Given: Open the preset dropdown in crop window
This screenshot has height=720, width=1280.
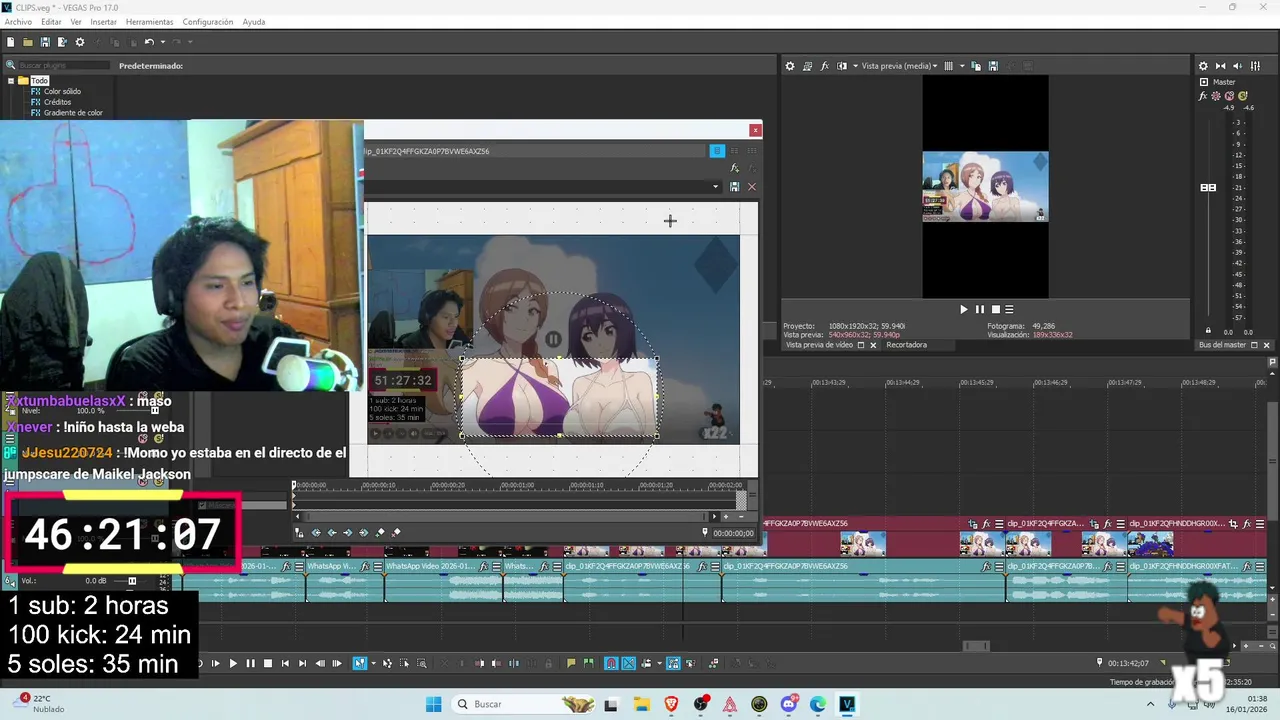Looking at the screenshot, I should 715,187.
